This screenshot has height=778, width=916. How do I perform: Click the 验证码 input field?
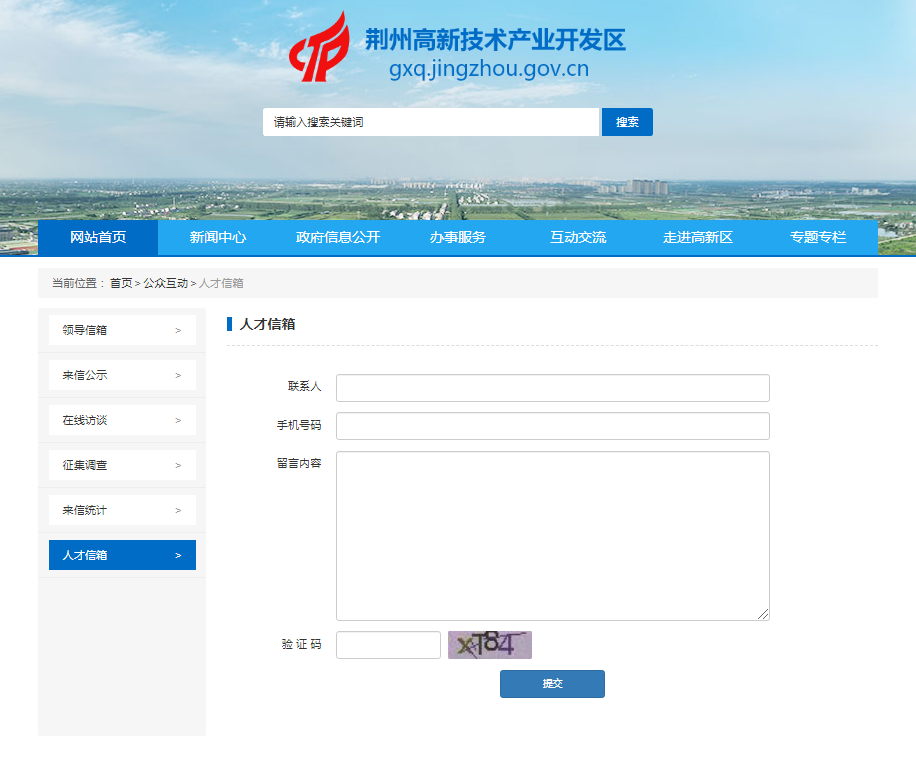click(388, 645)
